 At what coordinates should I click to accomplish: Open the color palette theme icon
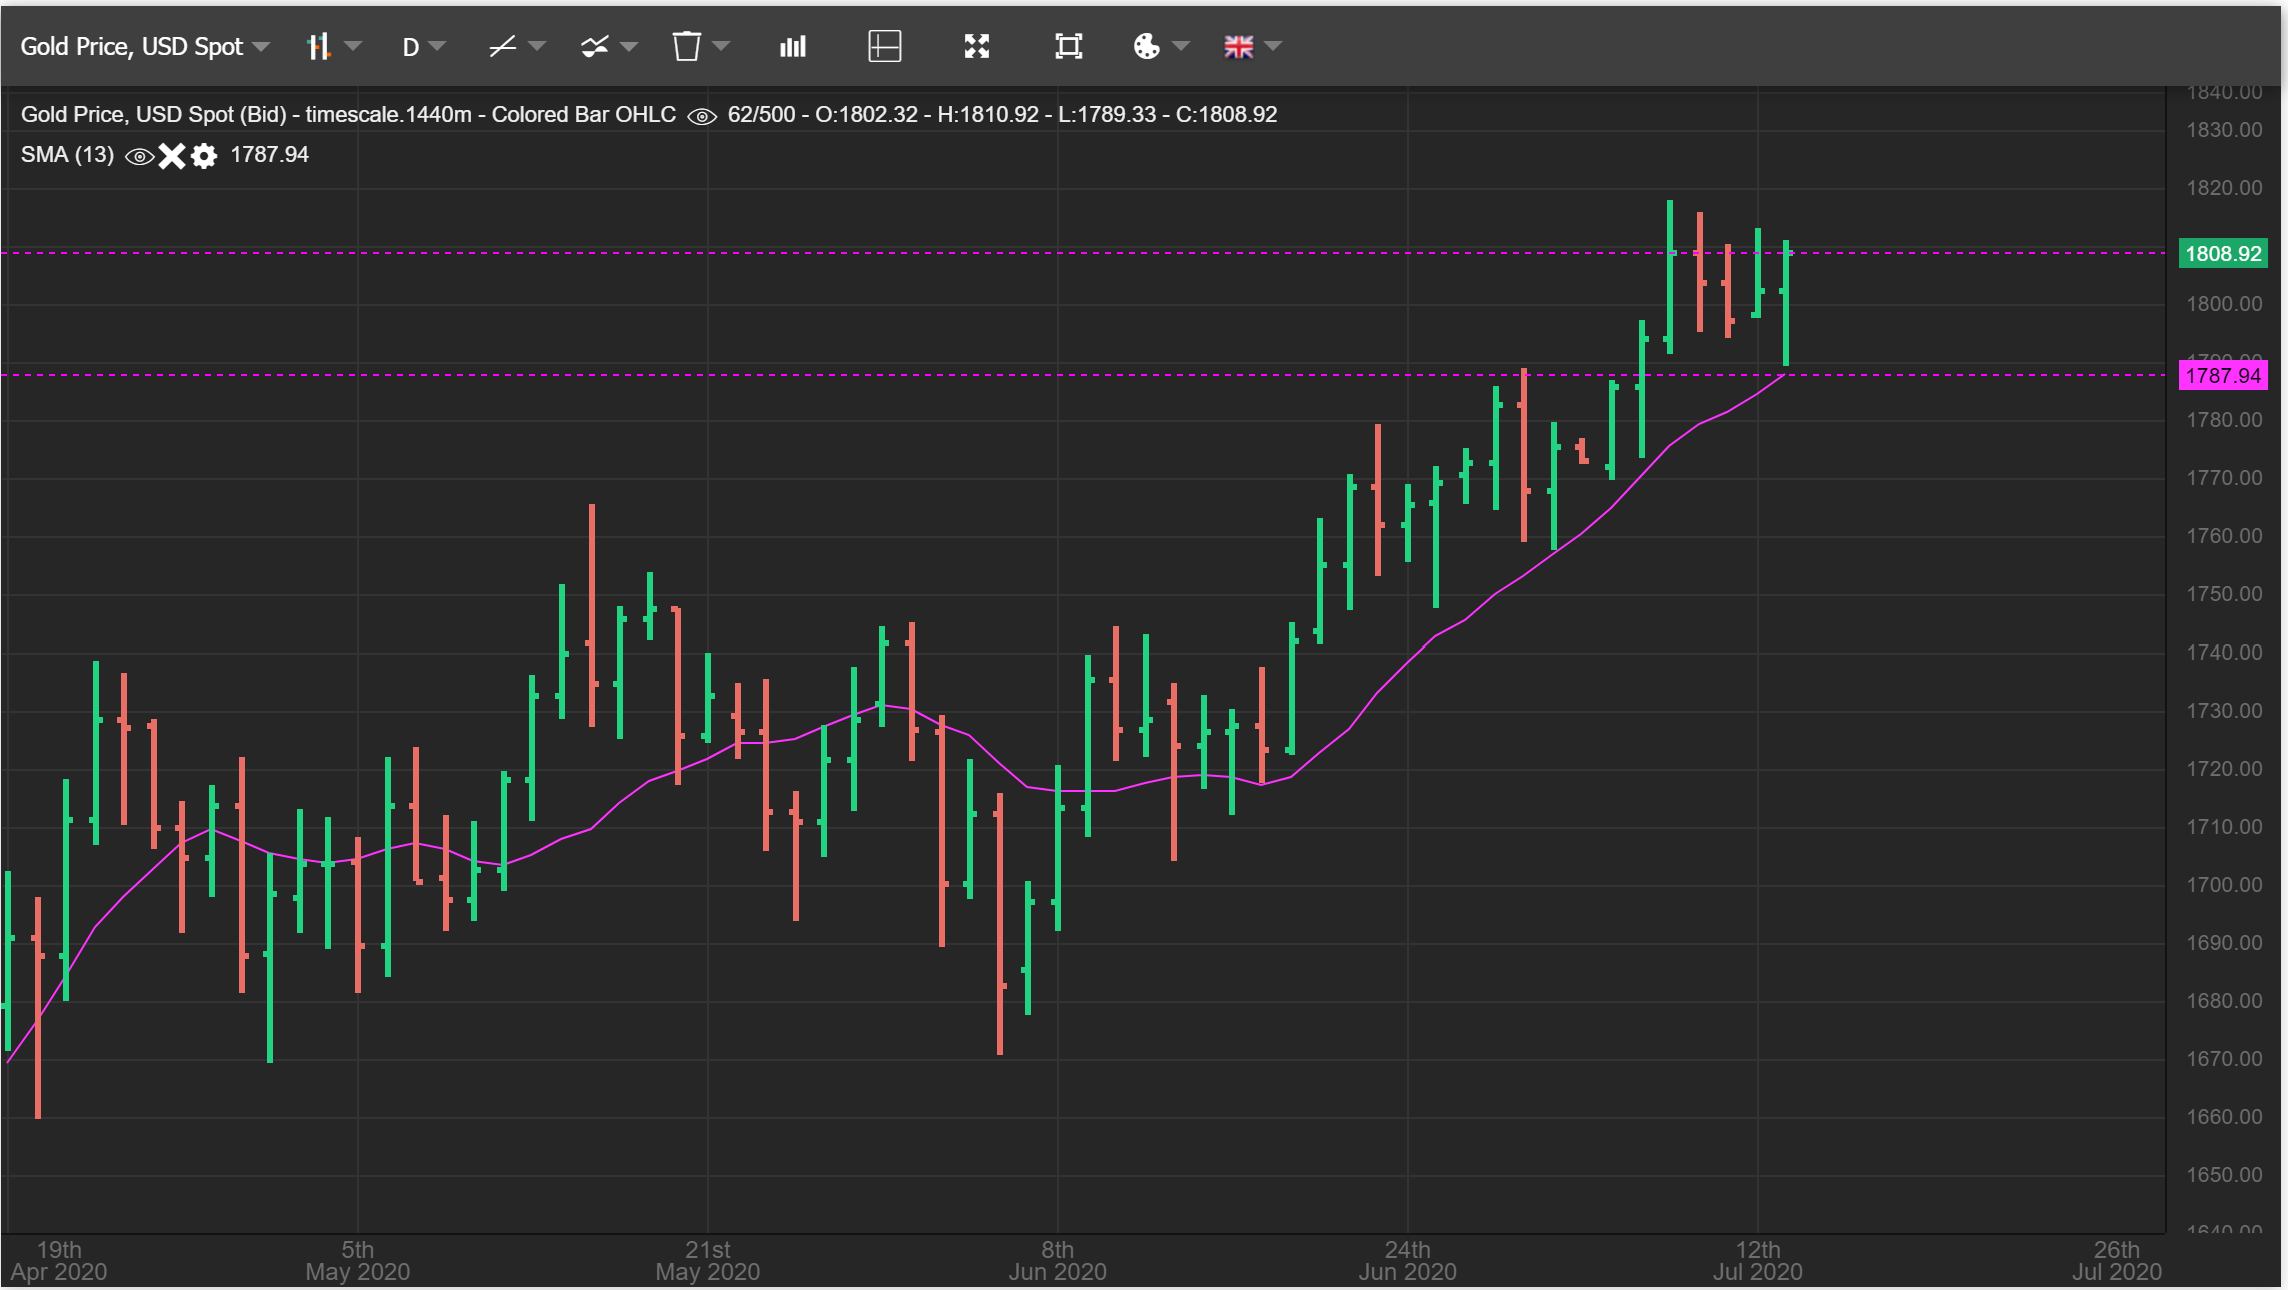click(x=1146, y=46)
